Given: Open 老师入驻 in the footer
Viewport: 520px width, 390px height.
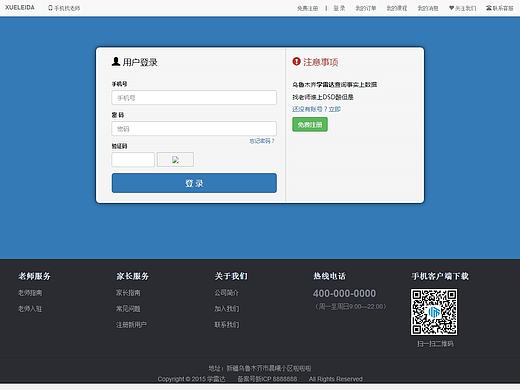Looking at the screenshot, I should (30, 309).
